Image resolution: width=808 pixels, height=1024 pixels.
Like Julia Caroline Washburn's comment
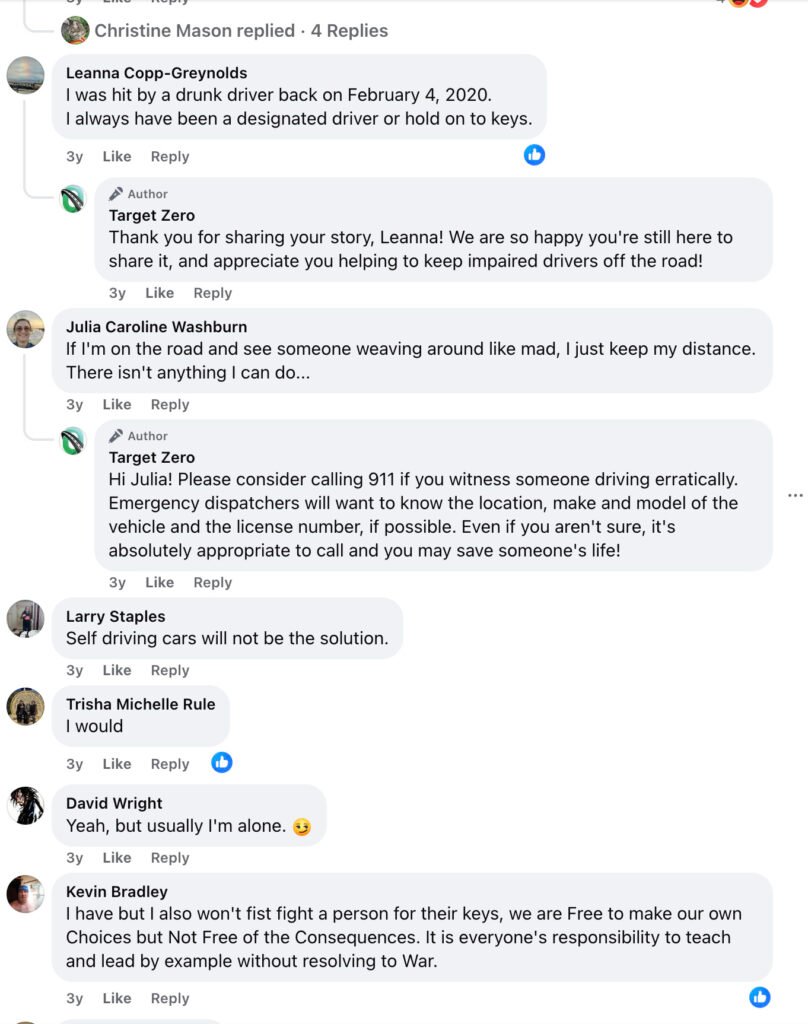(x=117, y=404)
